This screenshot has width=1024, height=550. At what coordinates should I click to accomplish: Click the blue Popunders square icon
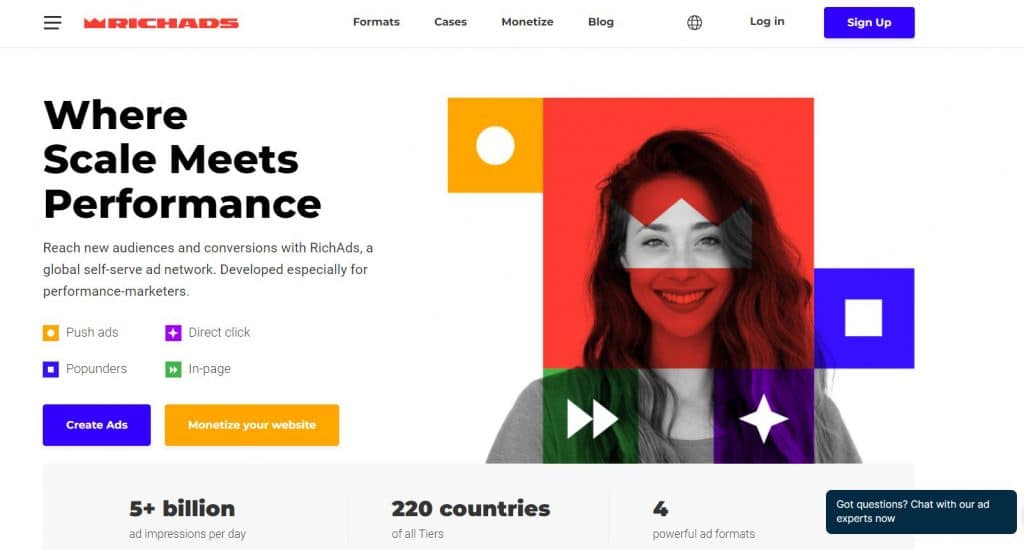(51, 370)
